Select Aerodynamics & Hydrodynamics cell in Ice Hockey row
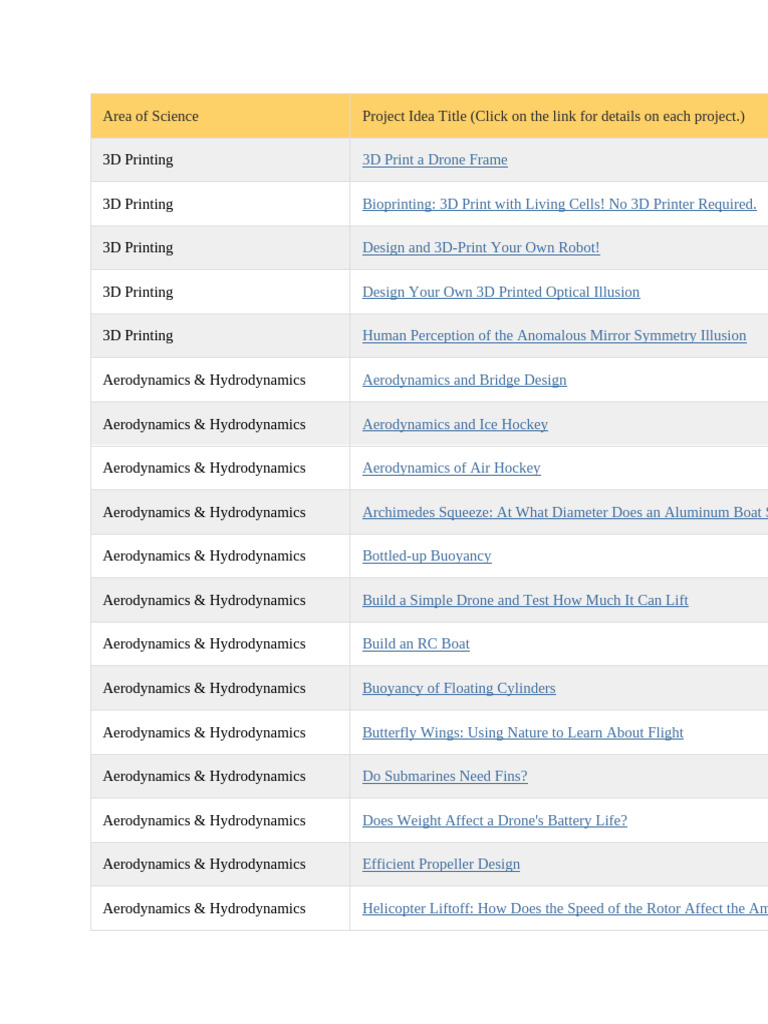768x1024 pixels. (x=220, y=424)
